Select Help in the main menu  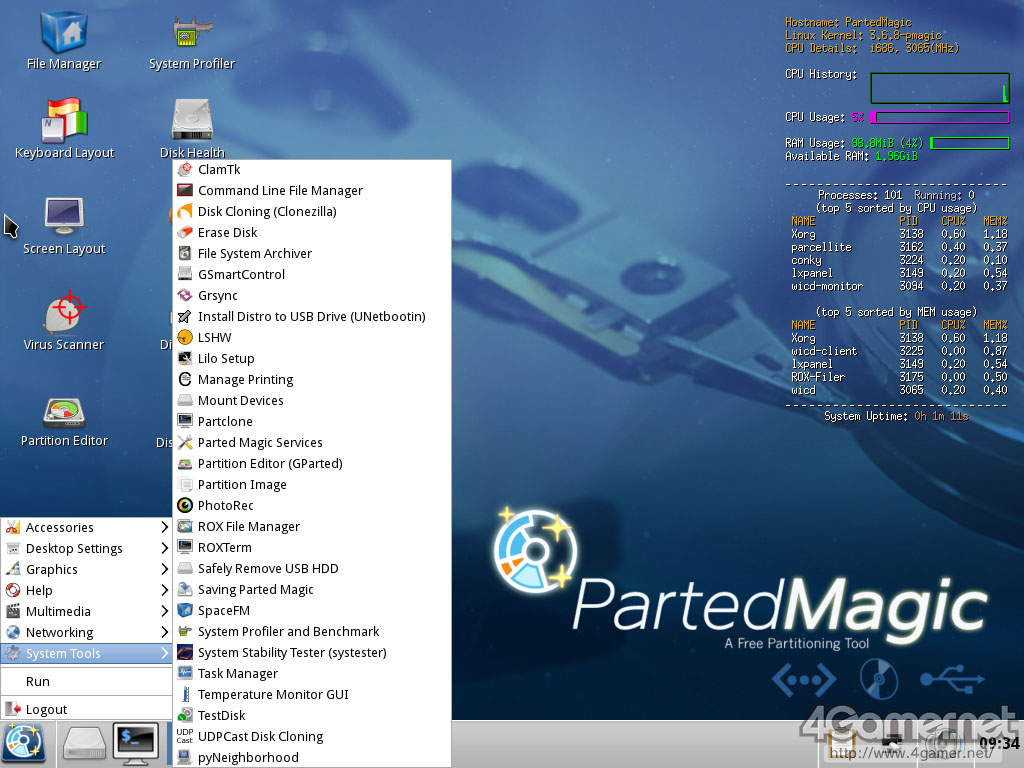point(86,590)
